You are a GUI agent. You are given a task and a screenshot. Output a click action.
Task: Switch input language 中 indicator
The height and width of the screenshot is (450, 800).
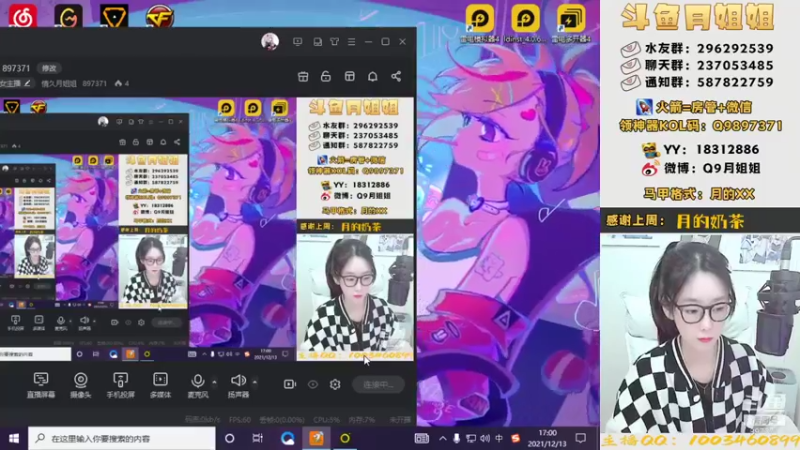pos(499,438)
